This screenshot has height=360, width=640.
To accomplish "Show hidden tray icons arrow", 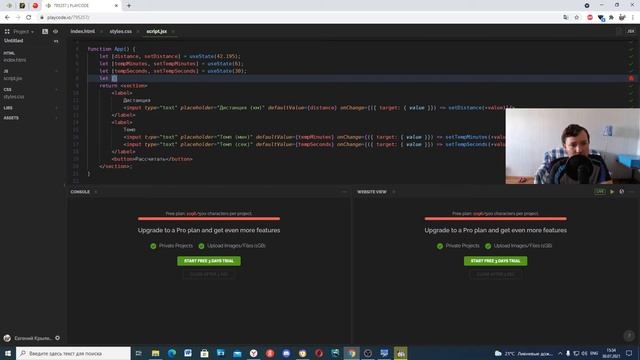I will [560, 353].
